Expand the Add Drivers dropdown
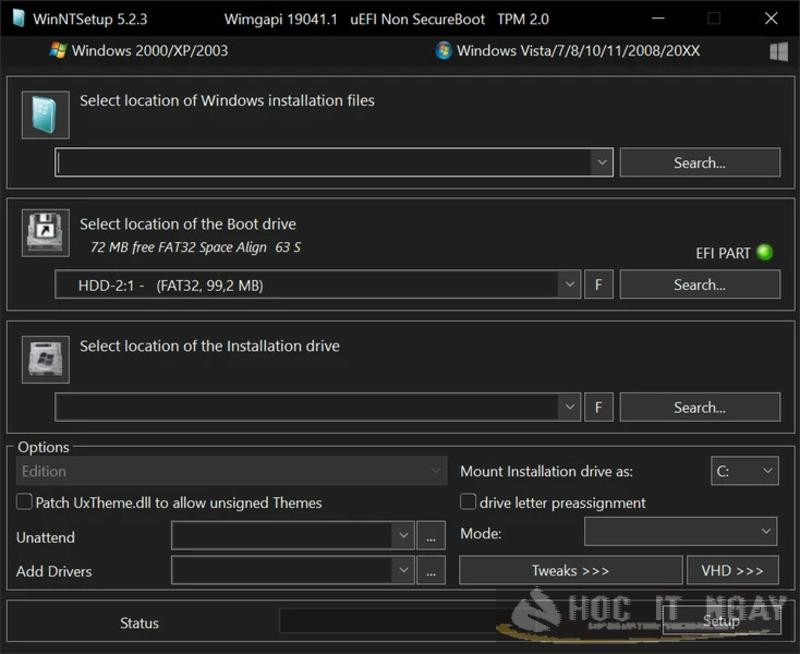This screenshot has width=800, height=654. pyautogui.click(x=403, y=570)
